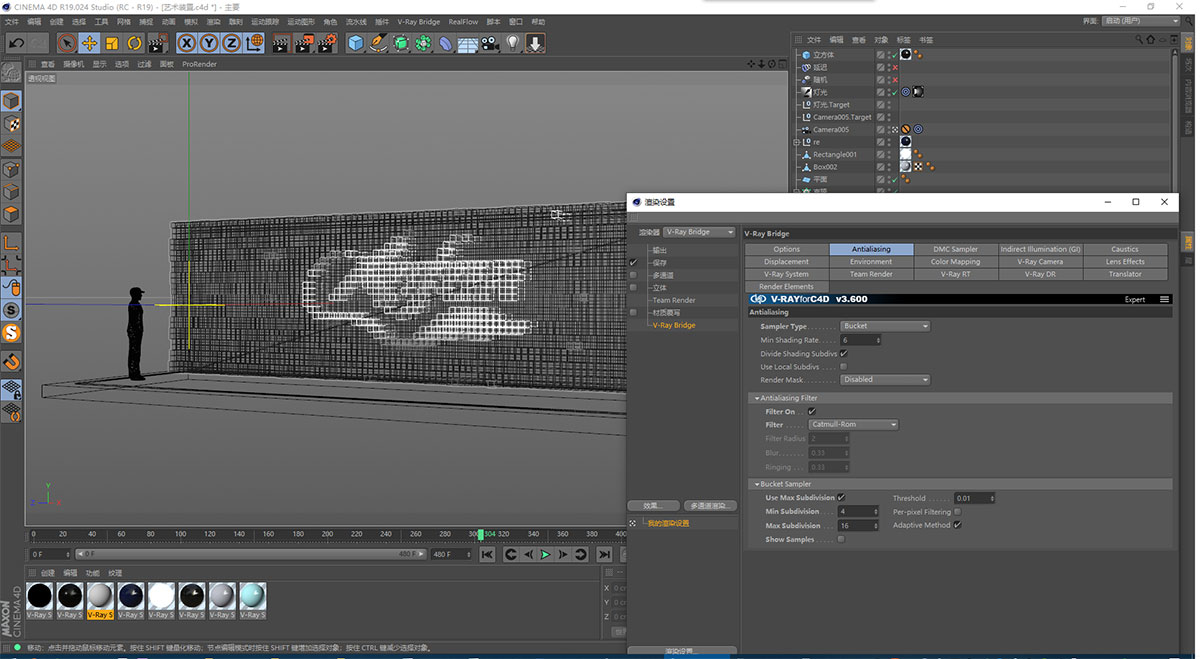Toggle the Use Max Subdivision checkbox
1200x659 pixels.
(841, 497)
